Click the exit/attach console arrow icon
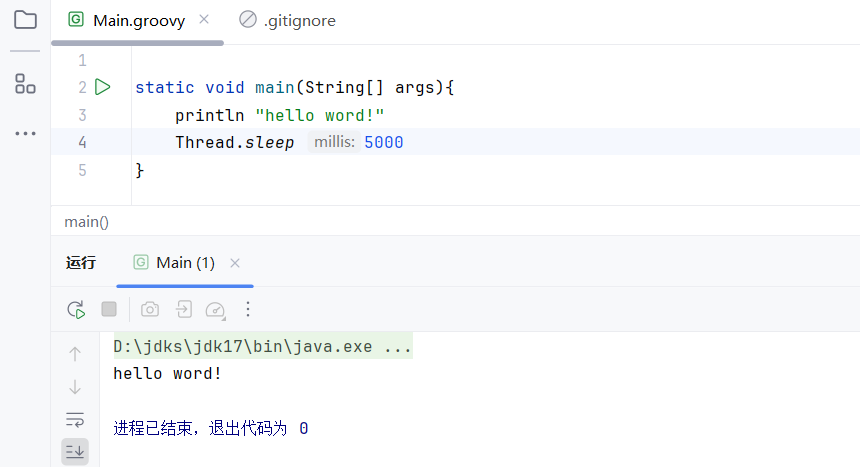This screenshot has height=467, width=860. click(184, 309)
